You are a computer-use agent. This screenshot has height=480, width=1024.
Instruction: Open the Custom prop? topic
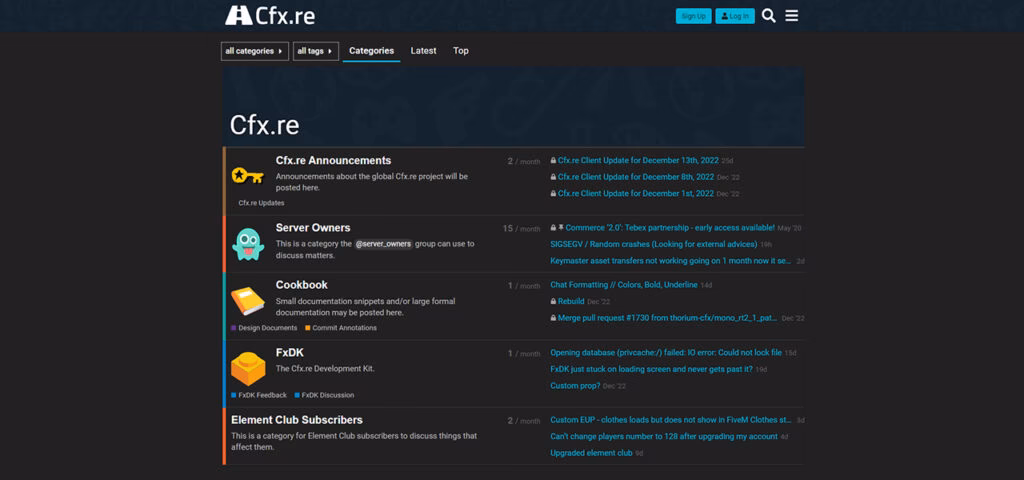click(575, 386)
